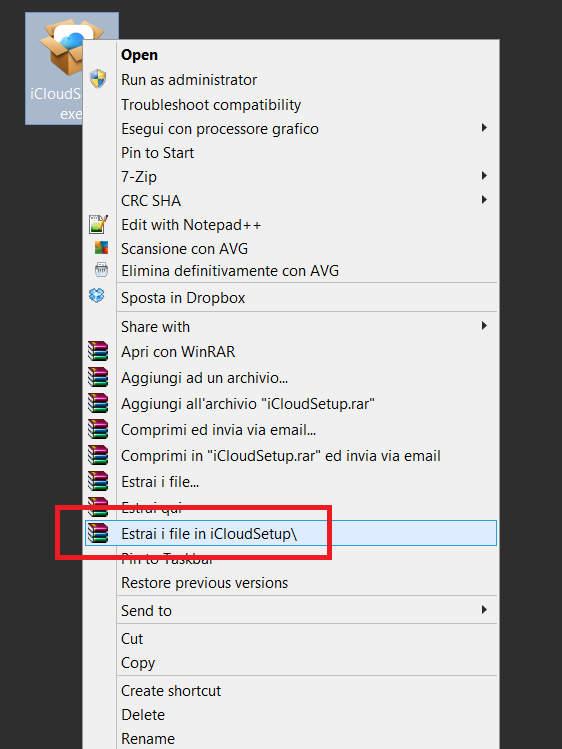Screen dimensions: 562x749
Task: Click WinRAR icon next to Apri con WinRAR
Action: click(x=98, y=351)
